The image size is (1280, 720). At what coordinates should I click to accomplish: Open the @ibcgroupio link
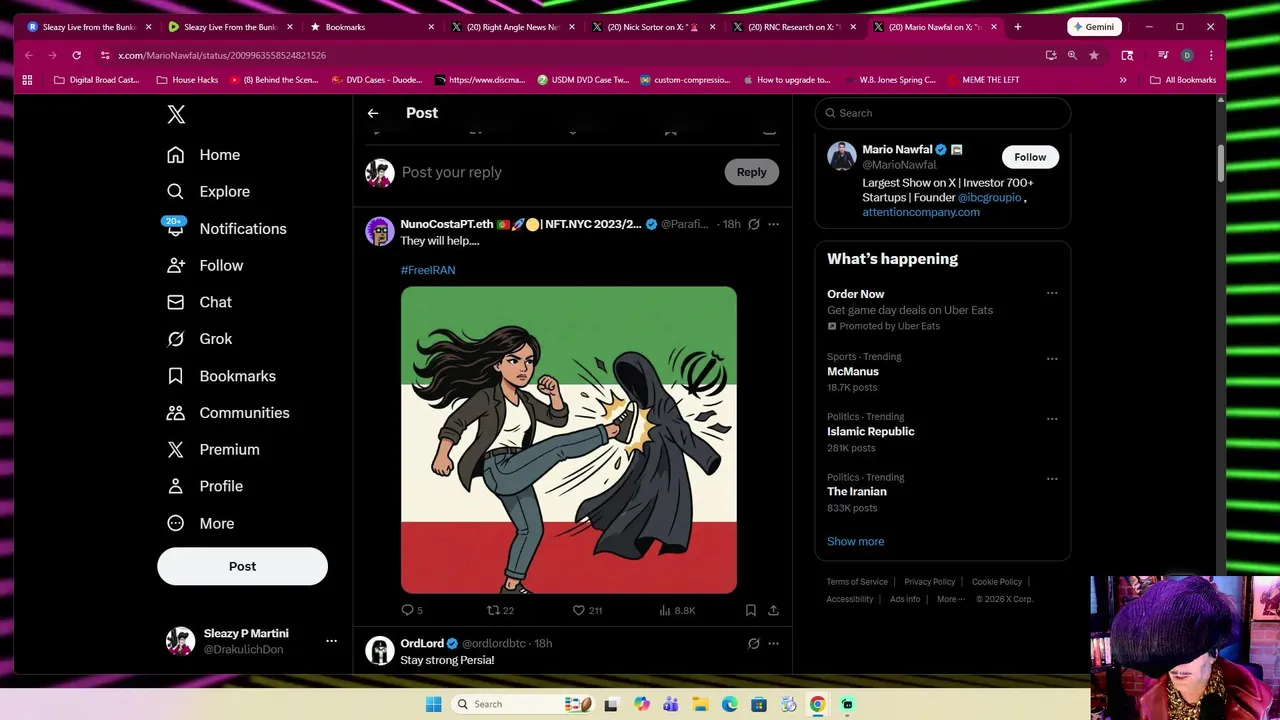(x=989, y=198)
